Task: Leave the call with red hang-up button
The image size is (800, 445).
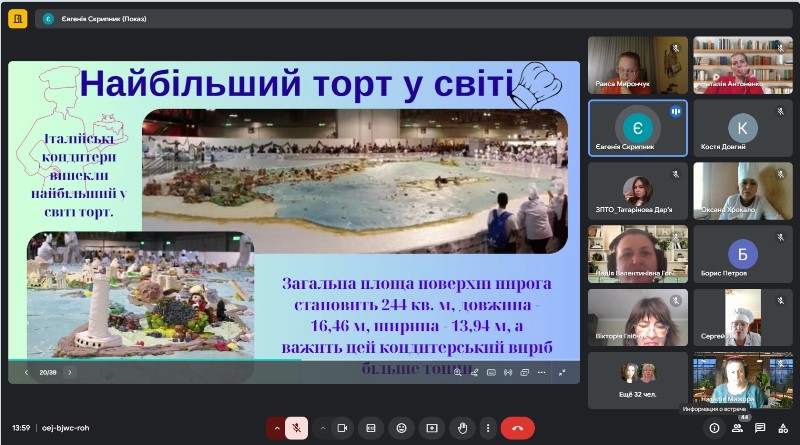Action: [517, 428]
